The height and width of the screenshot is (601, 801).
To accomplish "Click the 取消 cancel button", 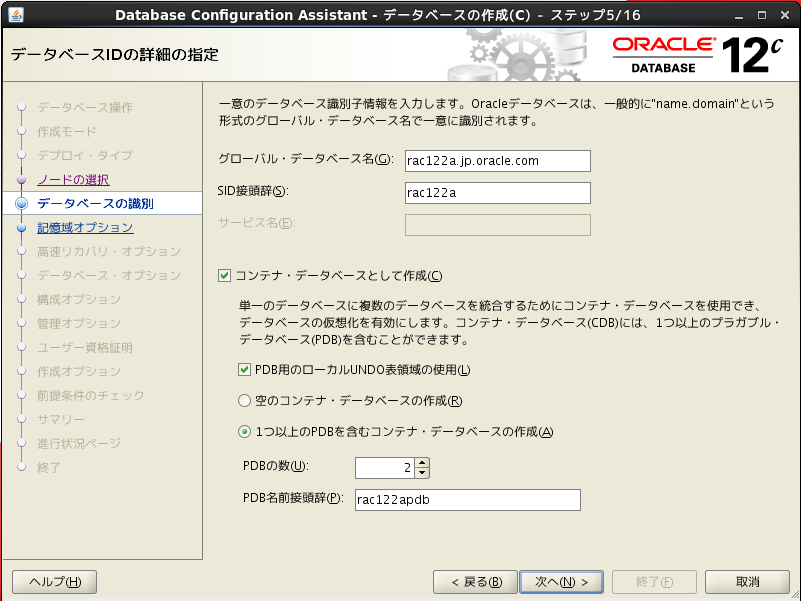I will [747, 582].
